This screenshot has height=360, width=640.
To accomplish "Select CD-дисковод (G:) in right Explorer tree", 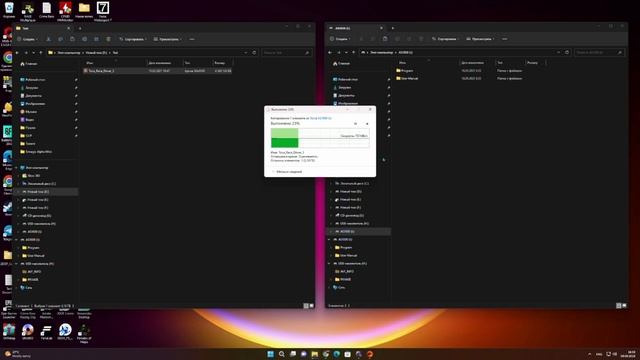I will tap(349, 216).
